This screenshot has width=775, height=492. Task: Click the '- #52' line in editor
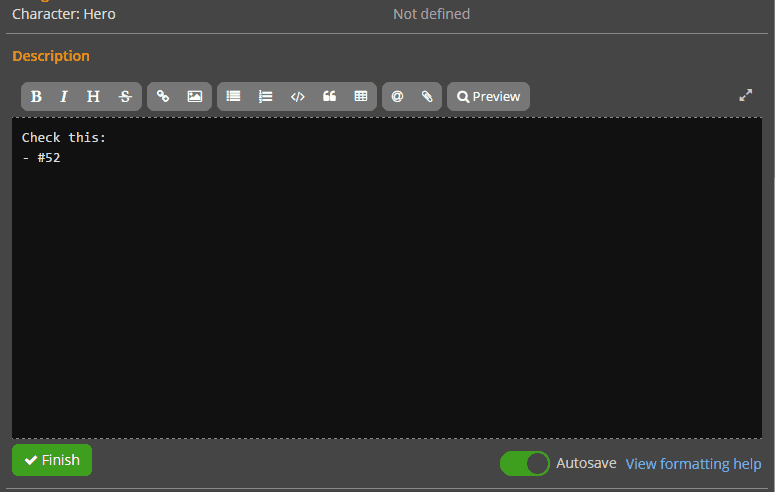tap(42, 158)
